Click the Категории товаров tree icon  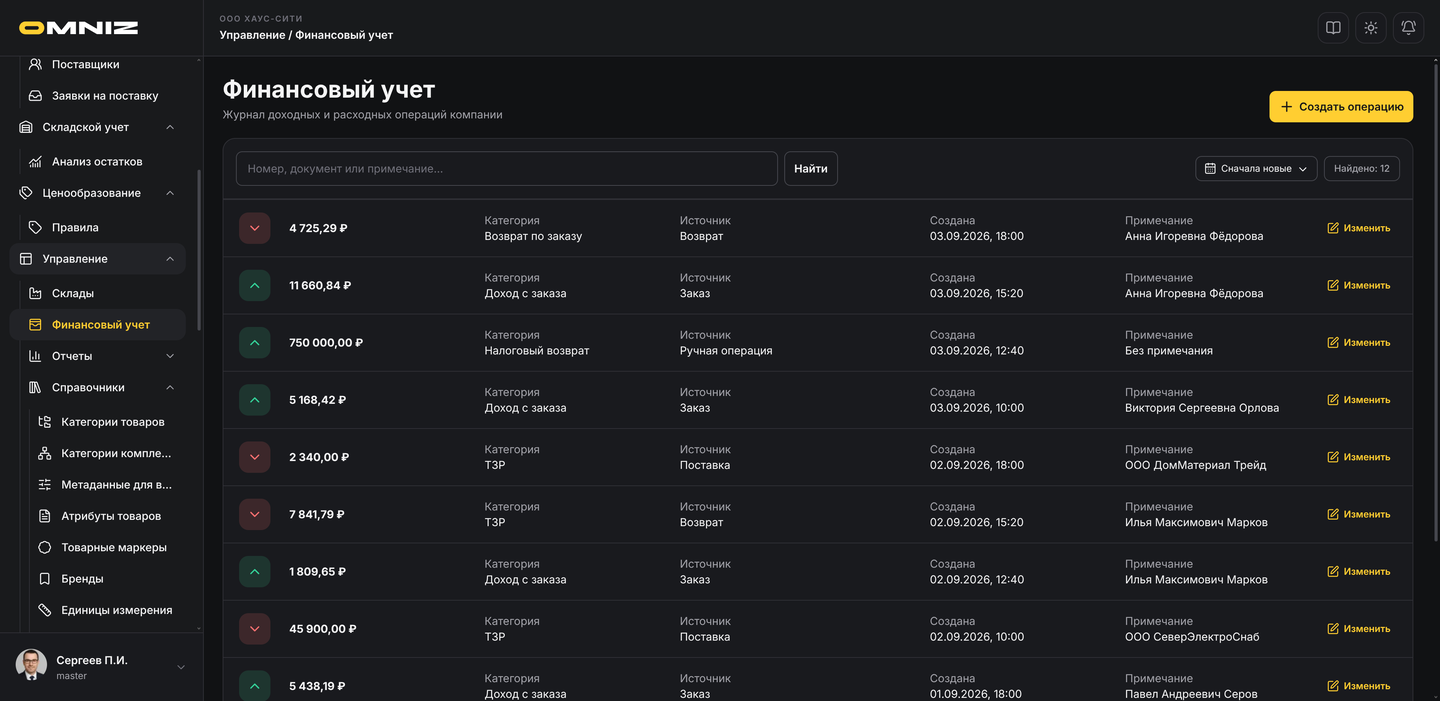(x=44, y=422)
